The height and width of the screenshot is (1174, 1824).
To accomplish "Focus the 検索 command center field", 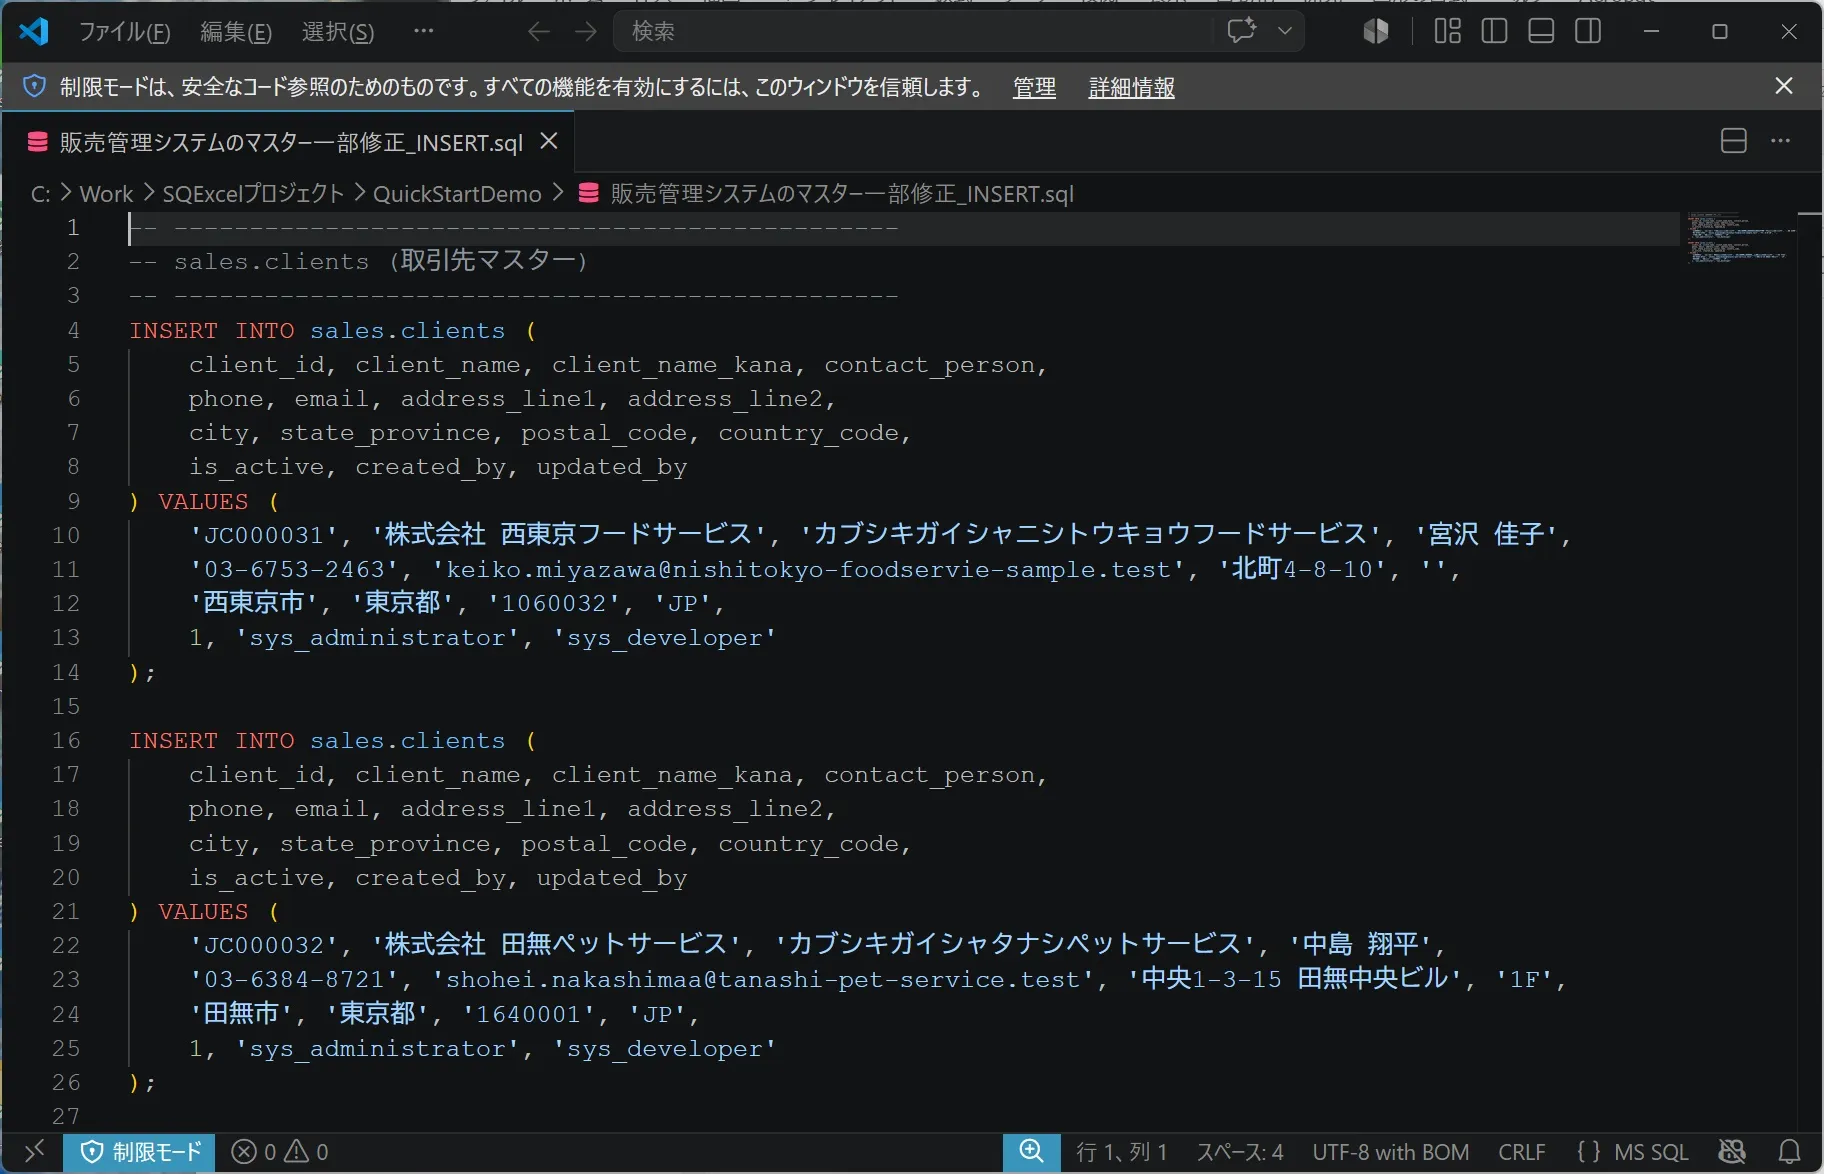I will [x=912, y=32].
